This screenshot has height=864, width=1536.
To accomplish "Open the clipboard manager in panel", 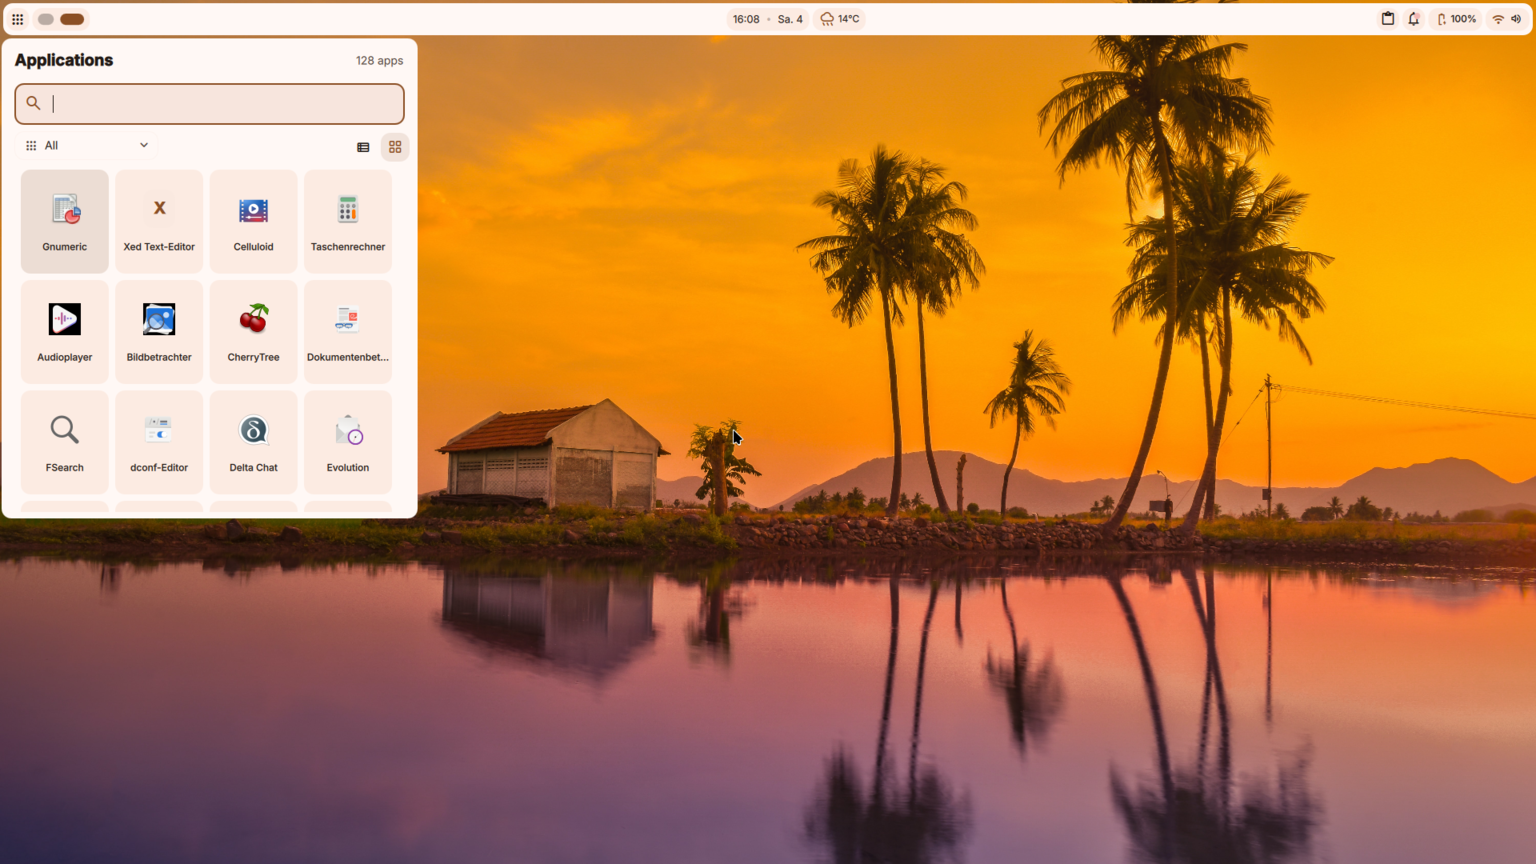I will point(1387,19).
